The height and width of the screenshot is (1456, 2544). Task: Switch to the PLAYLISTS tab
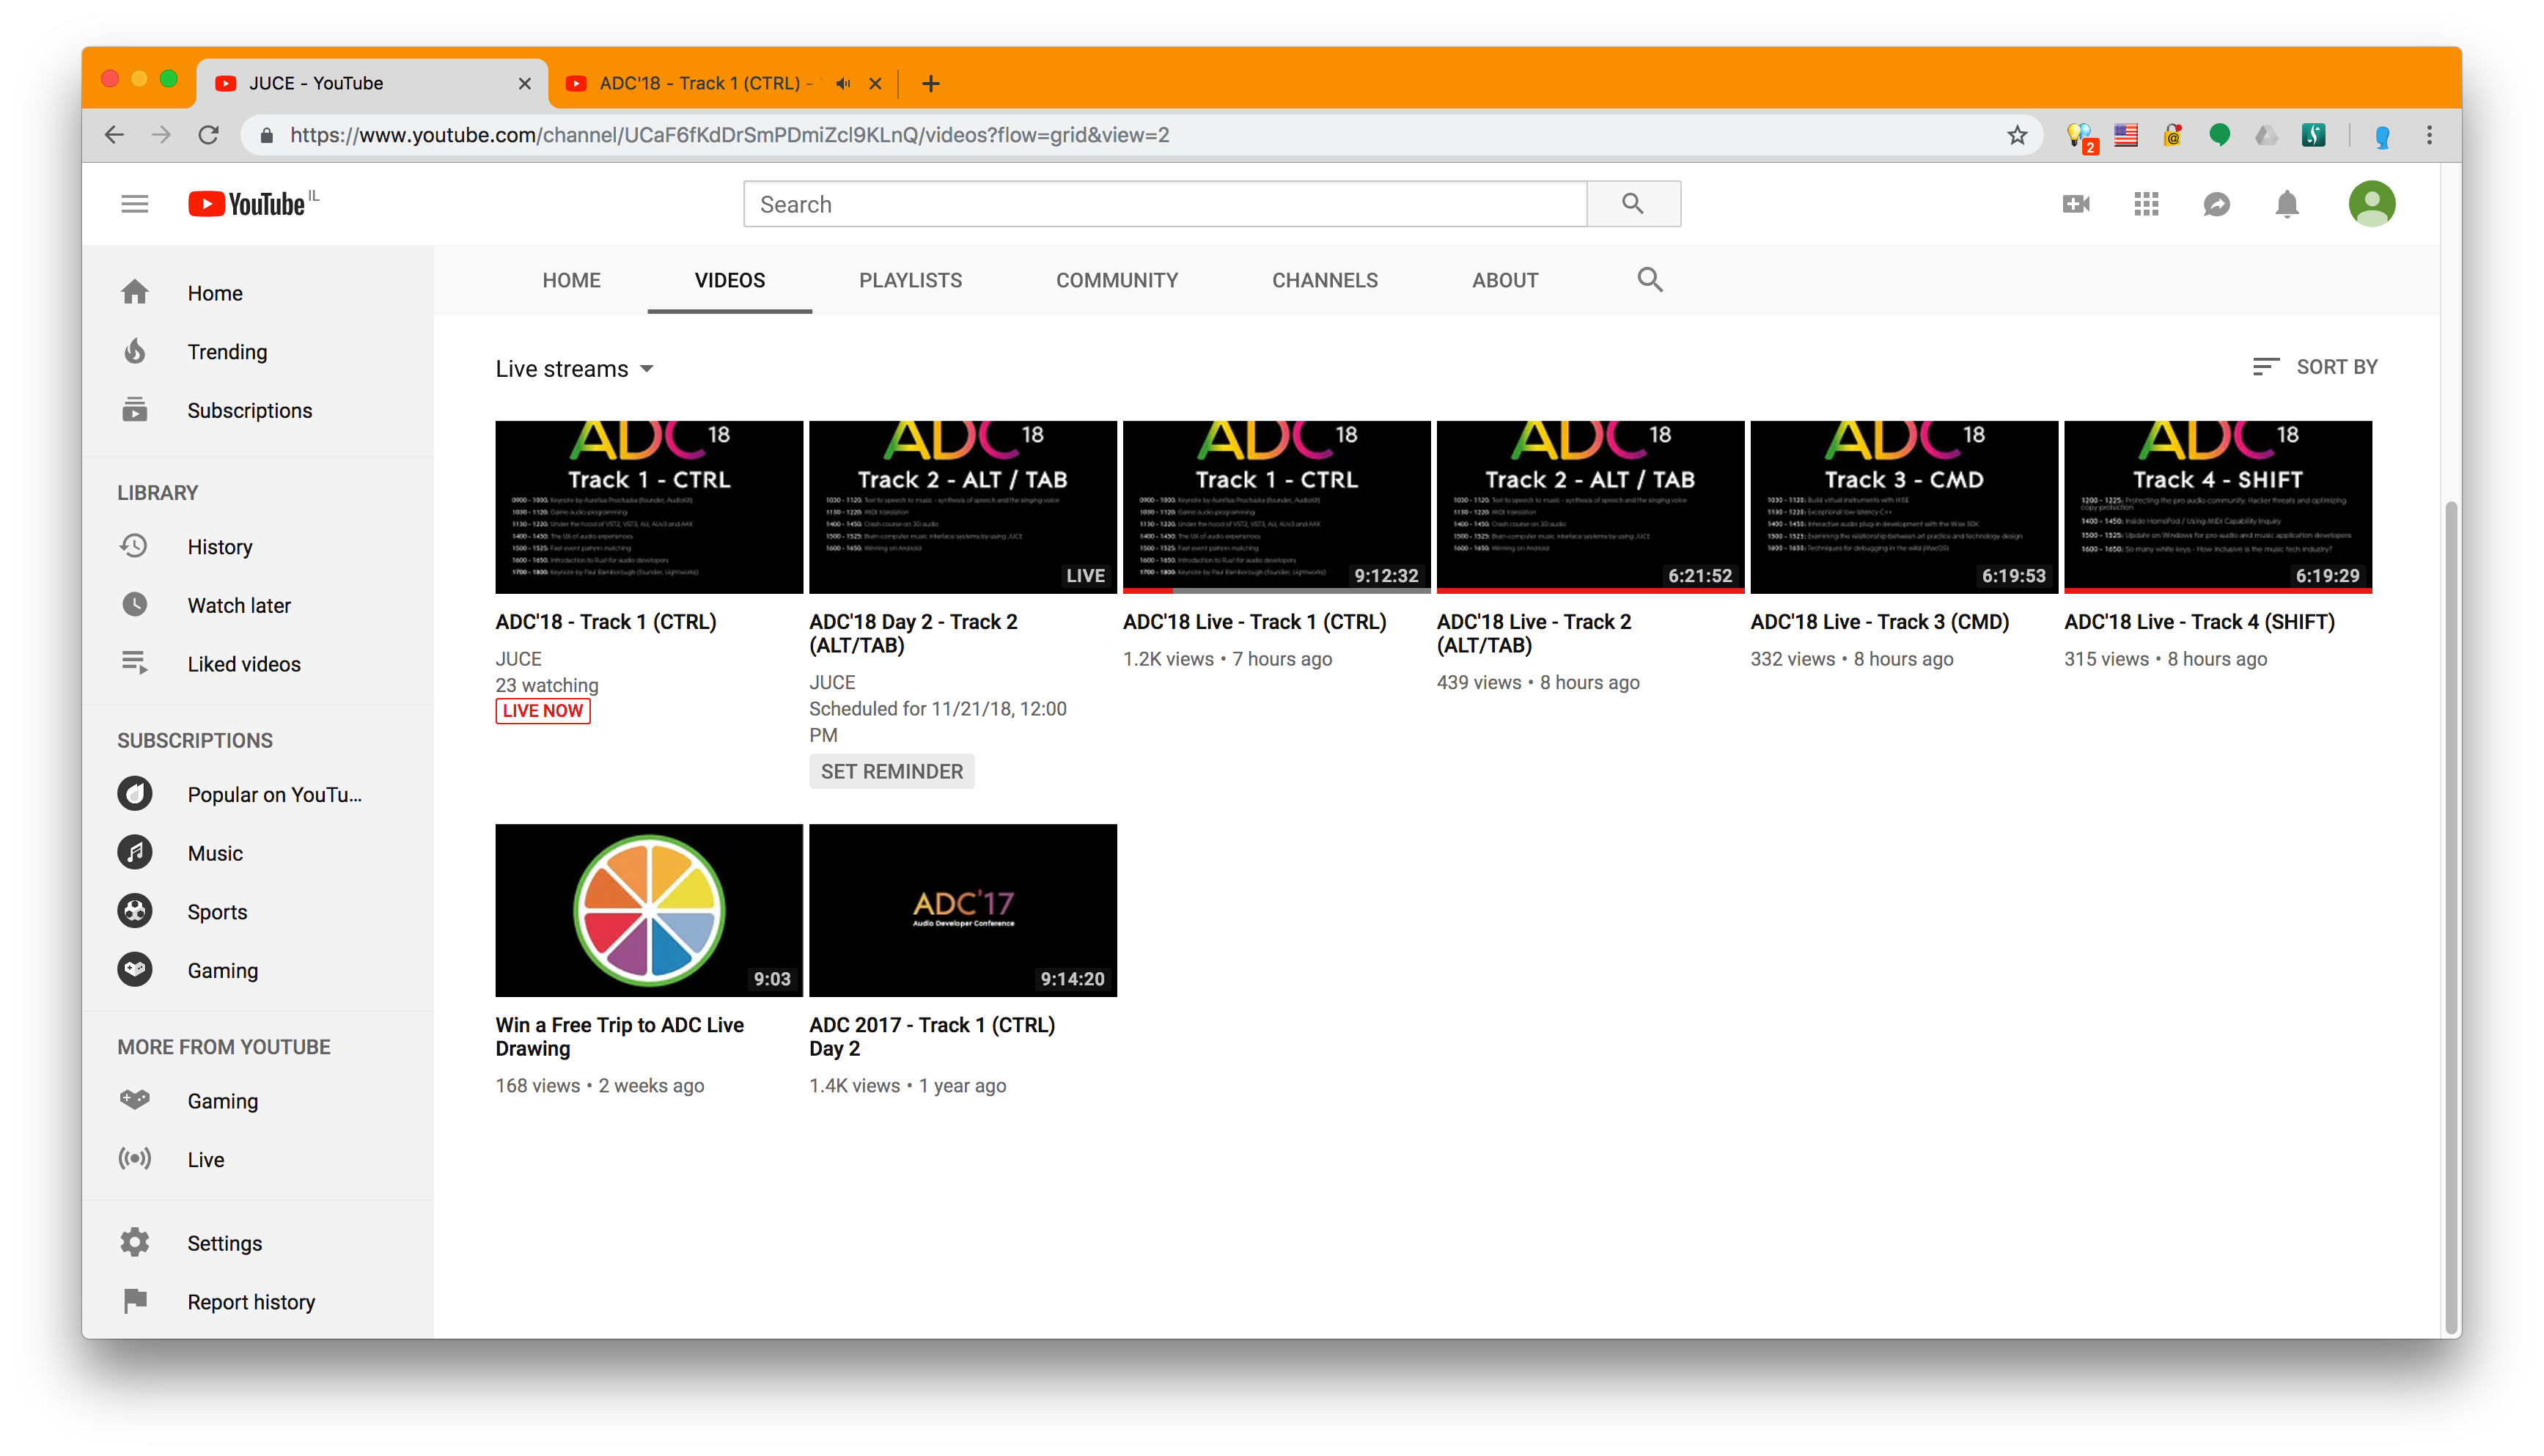(910, 280)
